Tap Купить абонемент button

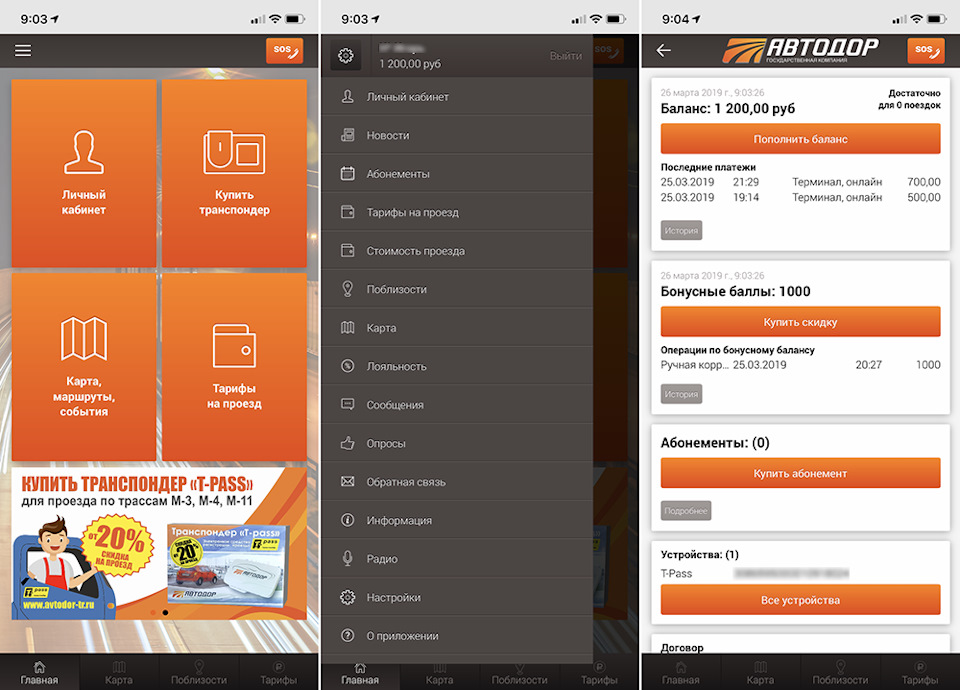pyautogui.click(x=800, y=473)
